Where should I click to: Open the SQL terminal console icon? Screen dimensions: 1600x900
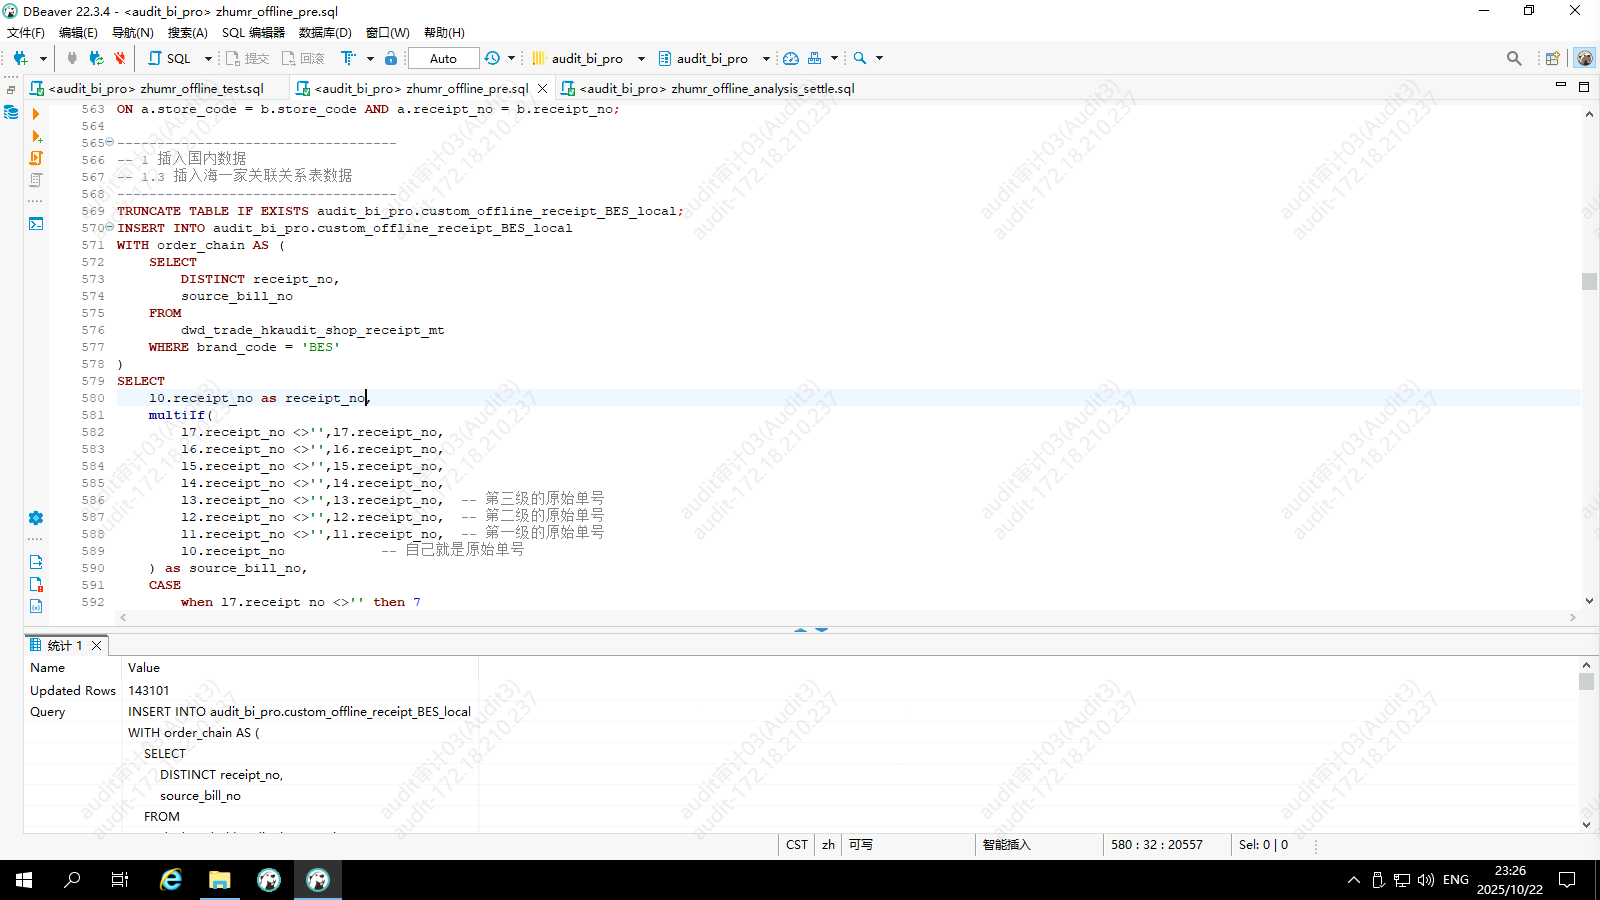pos(36,224)
